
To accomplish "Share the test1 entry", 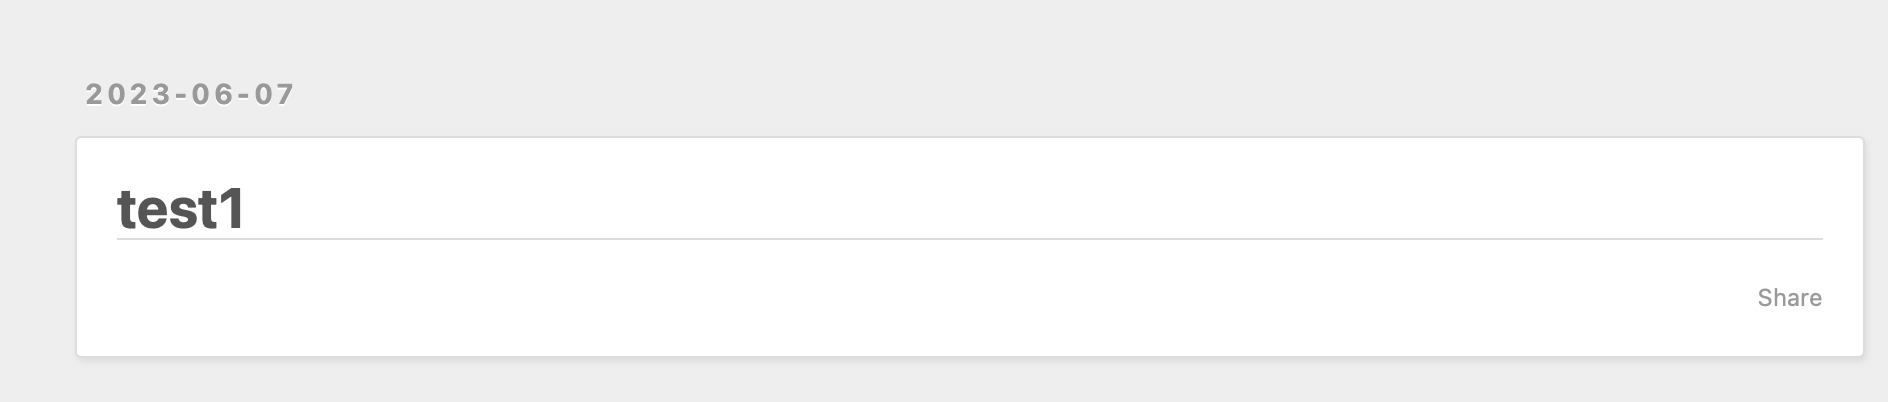I will click(1789, 298).
